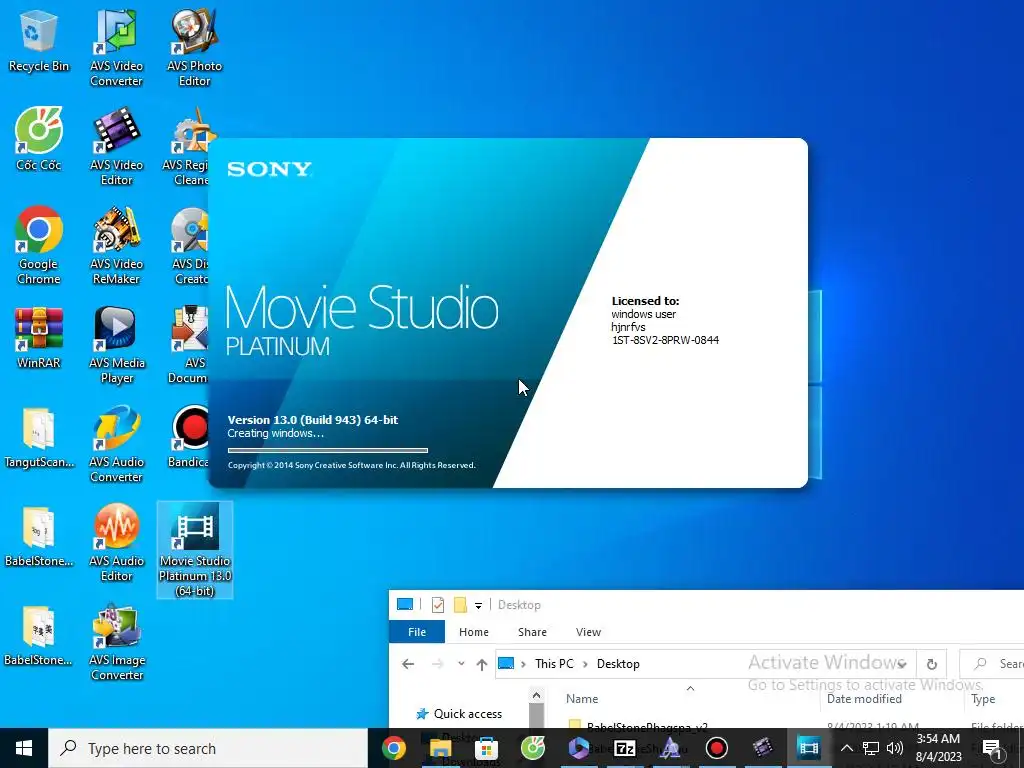Screen dimensions: 1024x768
Task: Click the Bandicam record icon in taskbar
Action: [x=716, y=748]
